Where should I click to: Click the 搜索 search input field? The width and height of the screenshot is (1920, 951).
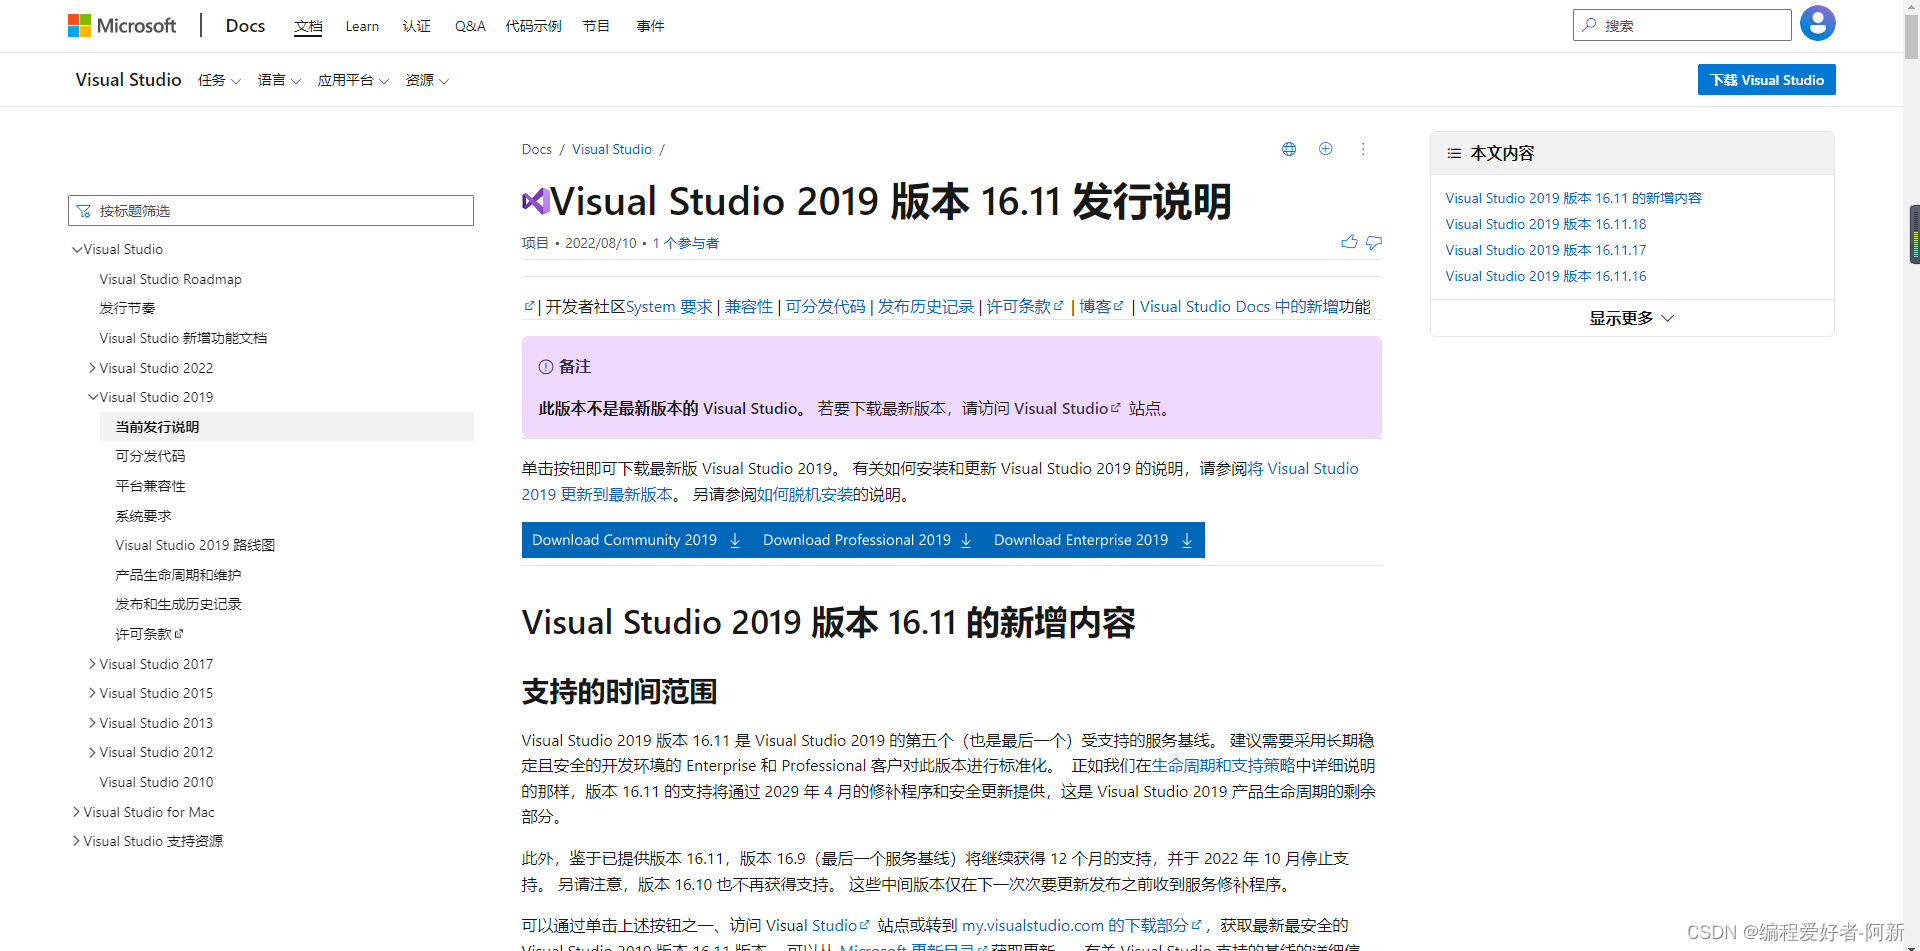1682,25
